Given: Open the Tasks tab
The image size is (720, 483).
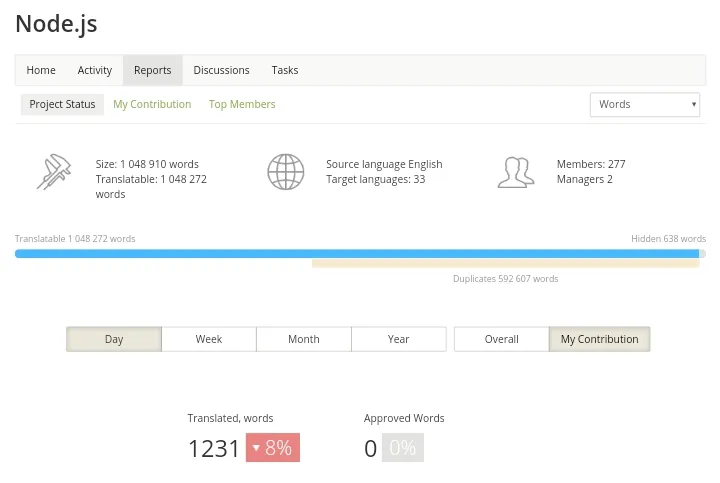Looking at the screenshot, I should pyautogui.click(x=285, y=70).
